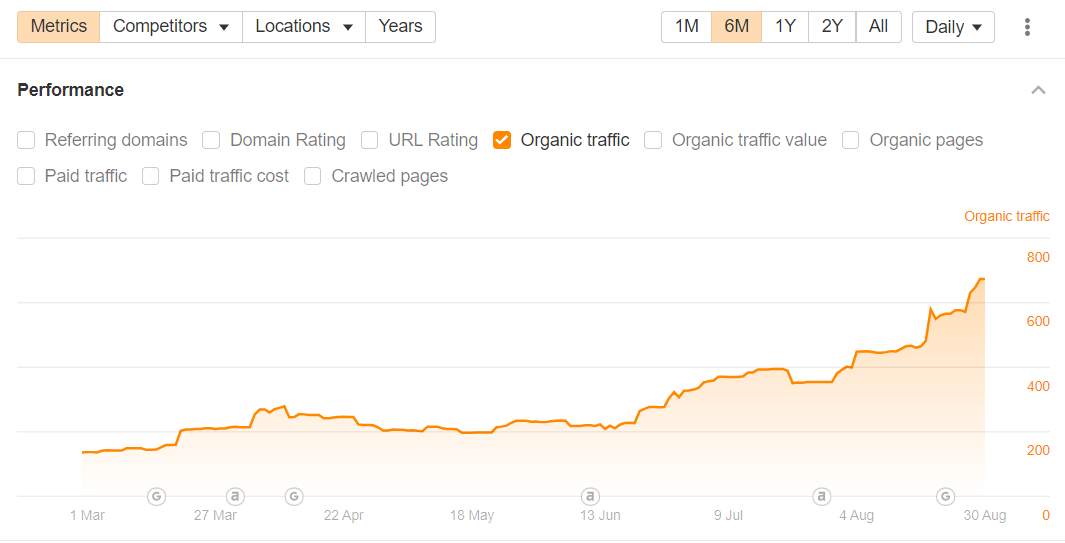Enable the Paid traffic cost checkbox
This screenshot has height=543, width=1065.
151,176
